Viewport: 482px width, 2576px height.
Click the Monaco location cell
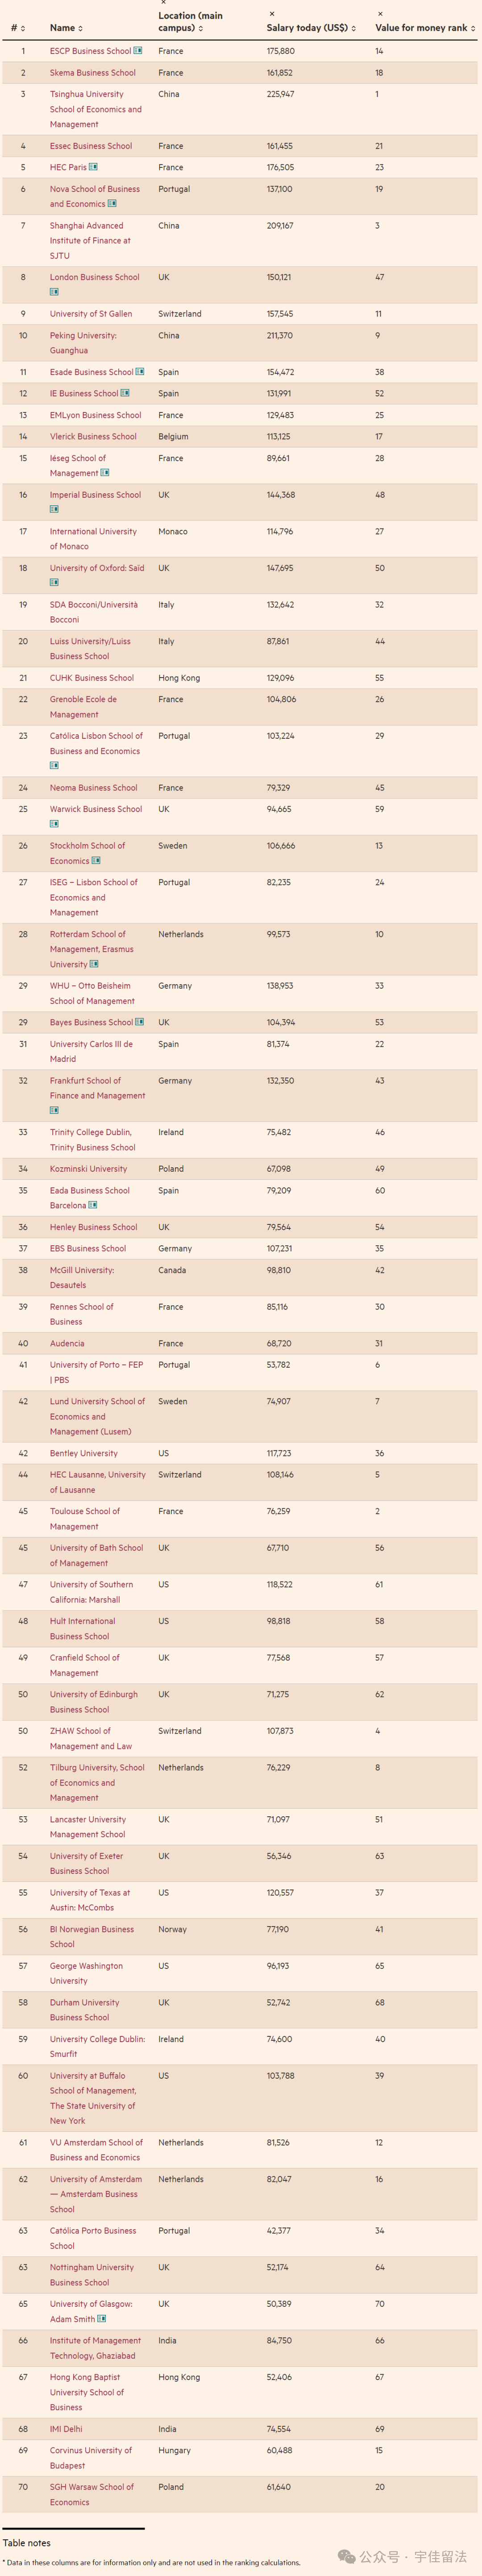click(x=173, y=532)
